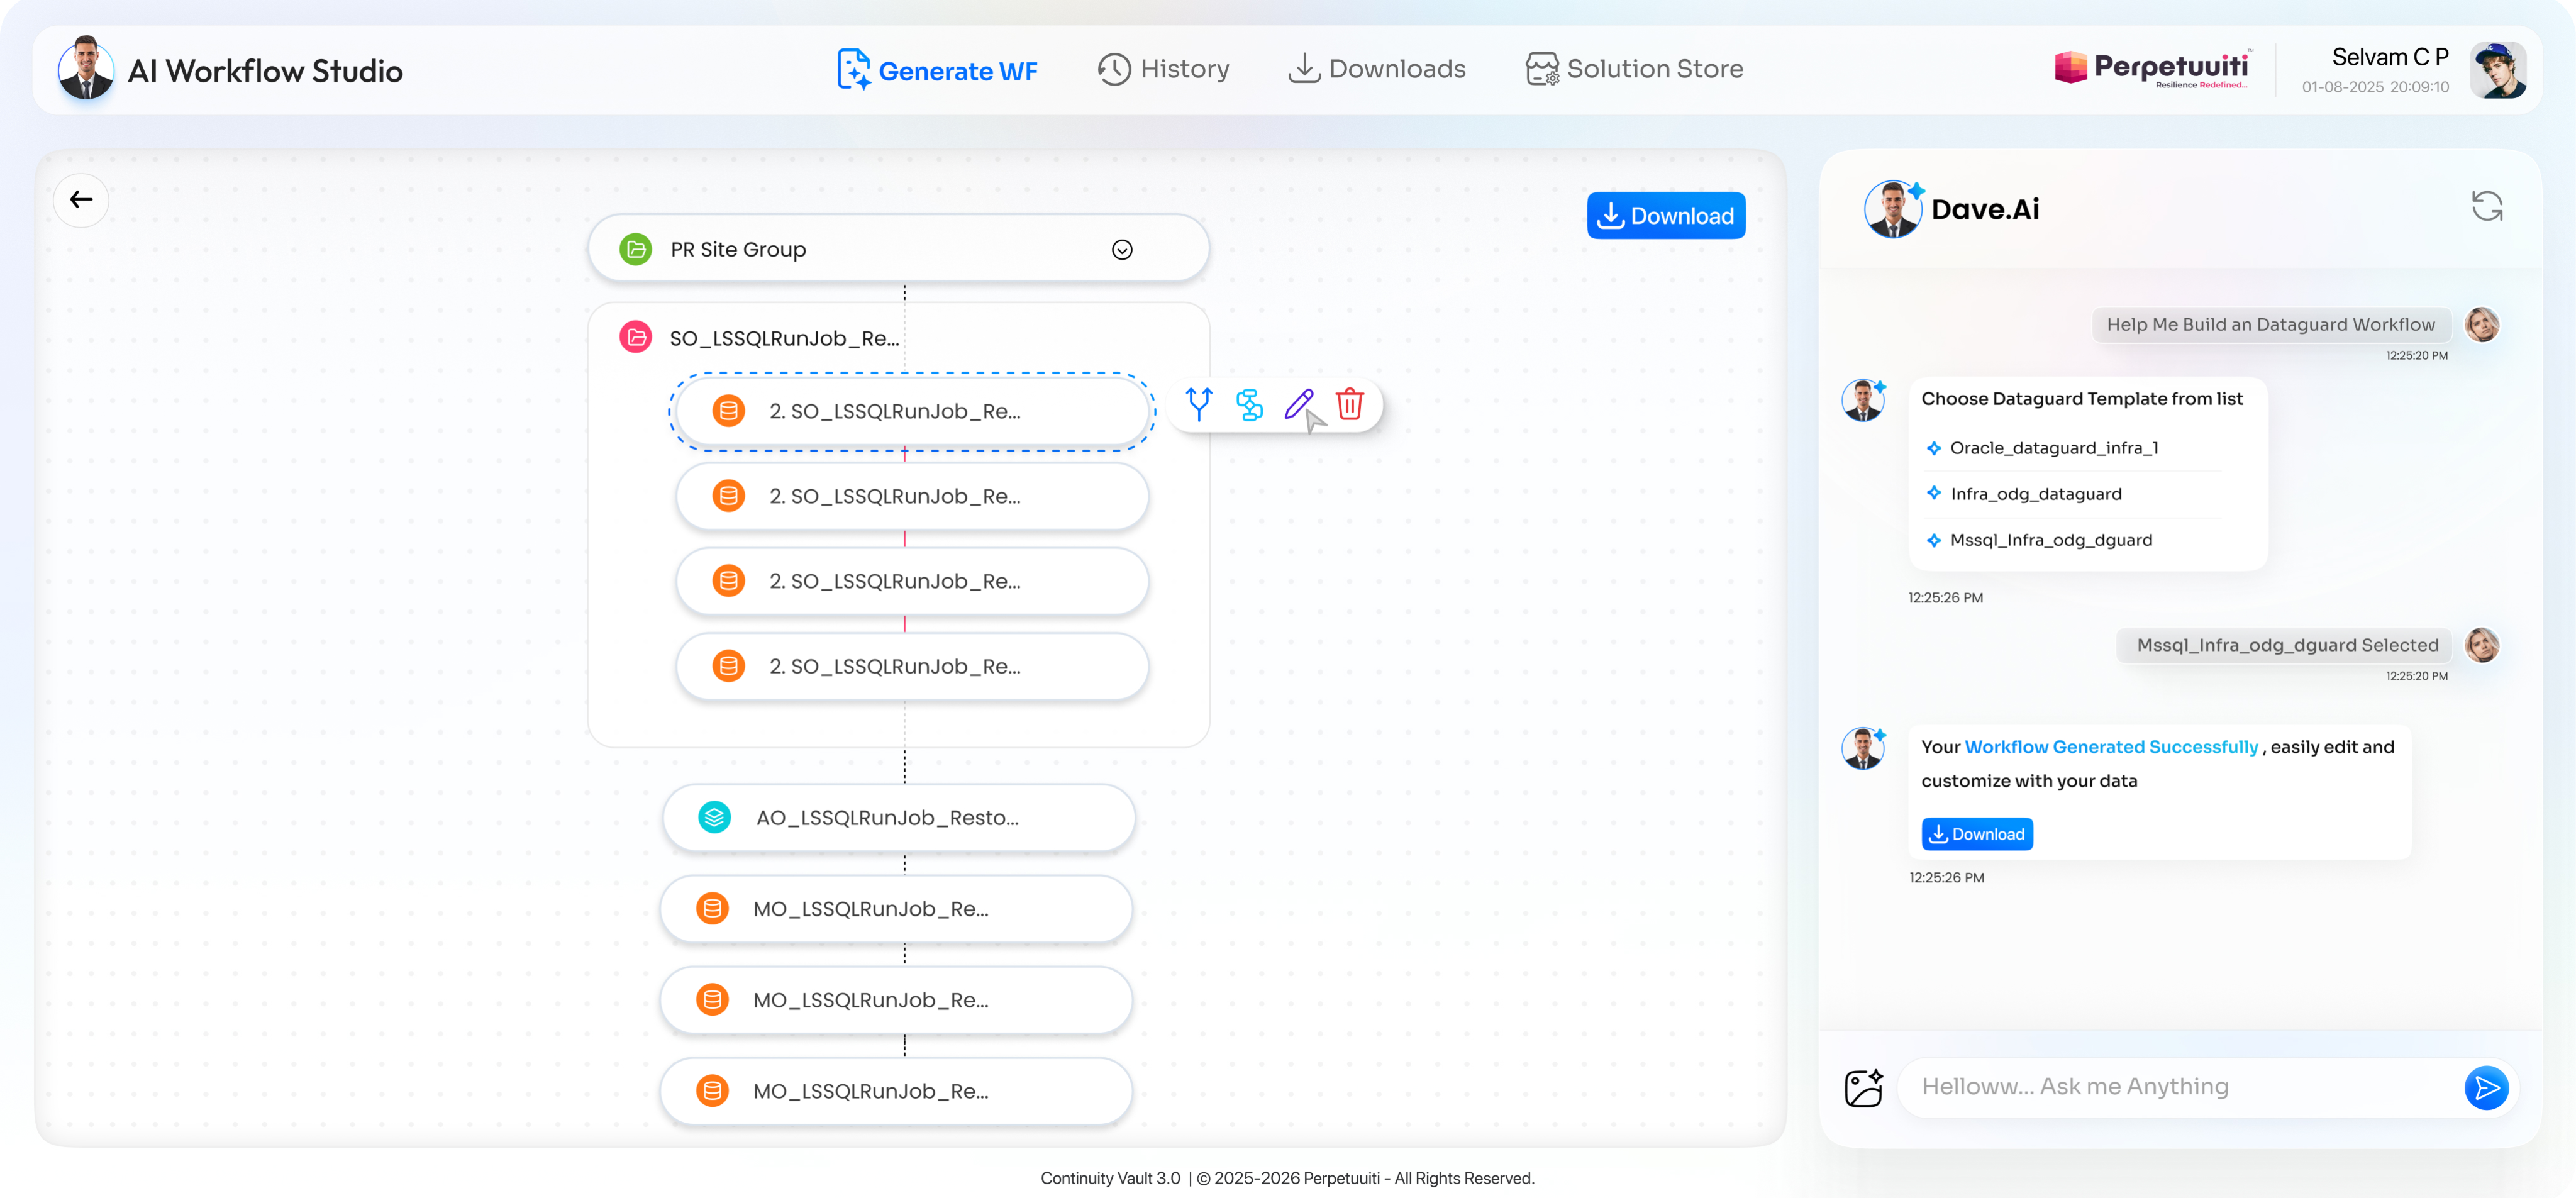Click the purple pencil edit icon
This screenshot has width=2576, height=1198.
pyautogui.click(x=1298, y=404)
